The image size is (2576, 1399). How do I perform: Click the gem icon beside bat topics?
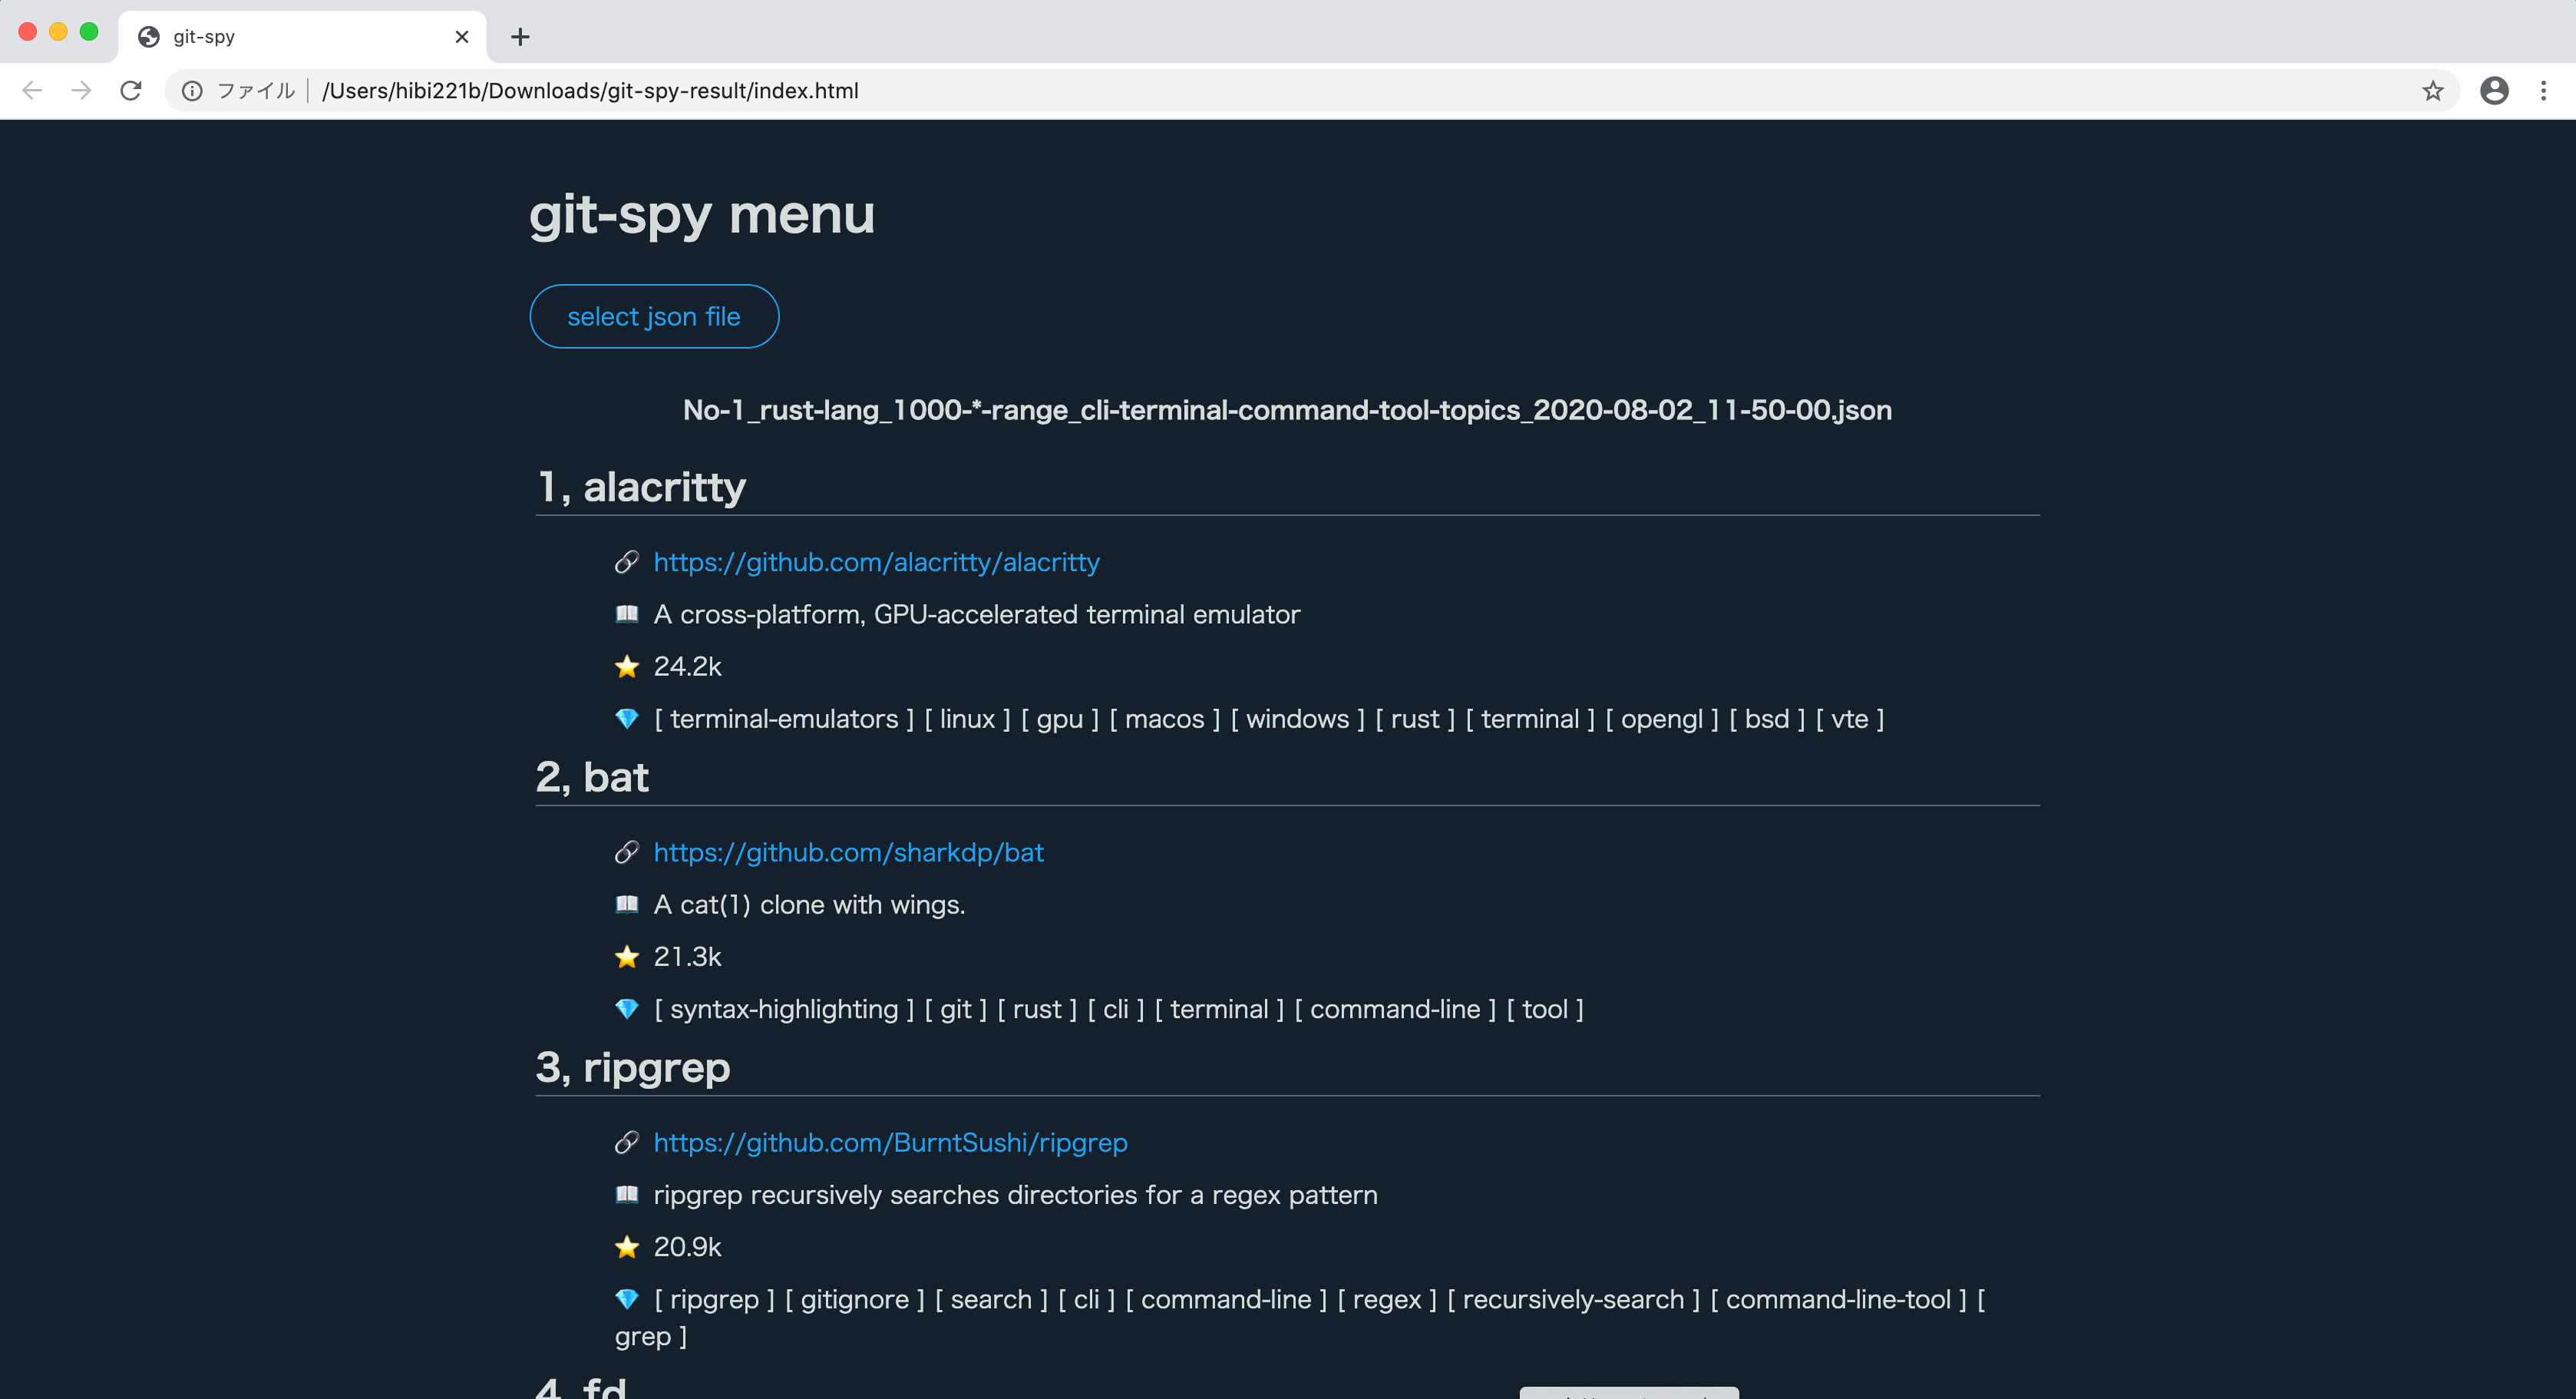tap(627, 1008)
